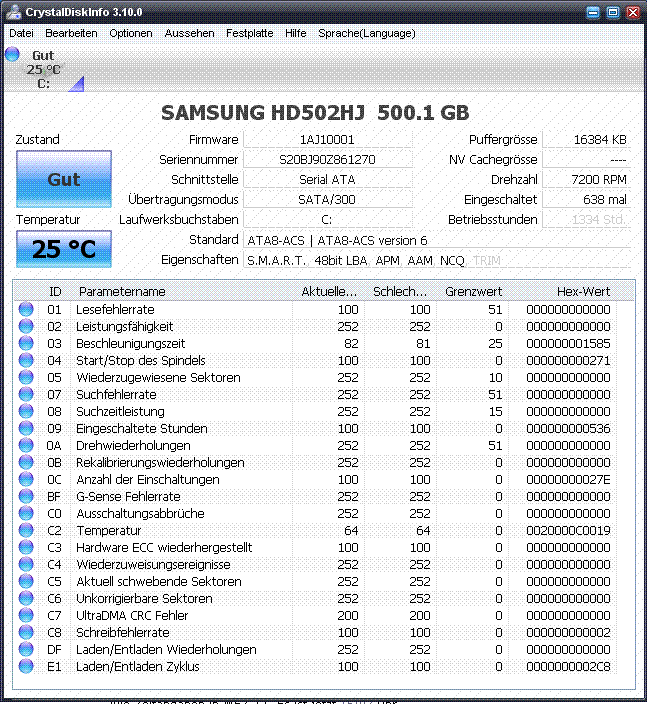
Task: Click status orb for Schreibfehlerrate row
Action: (x=26, y=633)
